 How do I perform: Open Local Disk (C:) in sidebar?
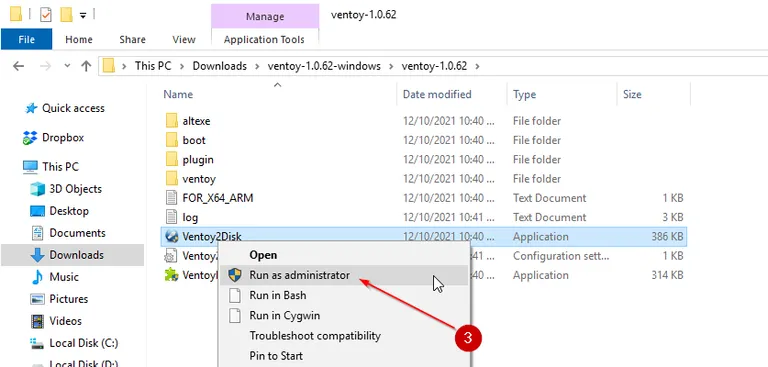83,343
